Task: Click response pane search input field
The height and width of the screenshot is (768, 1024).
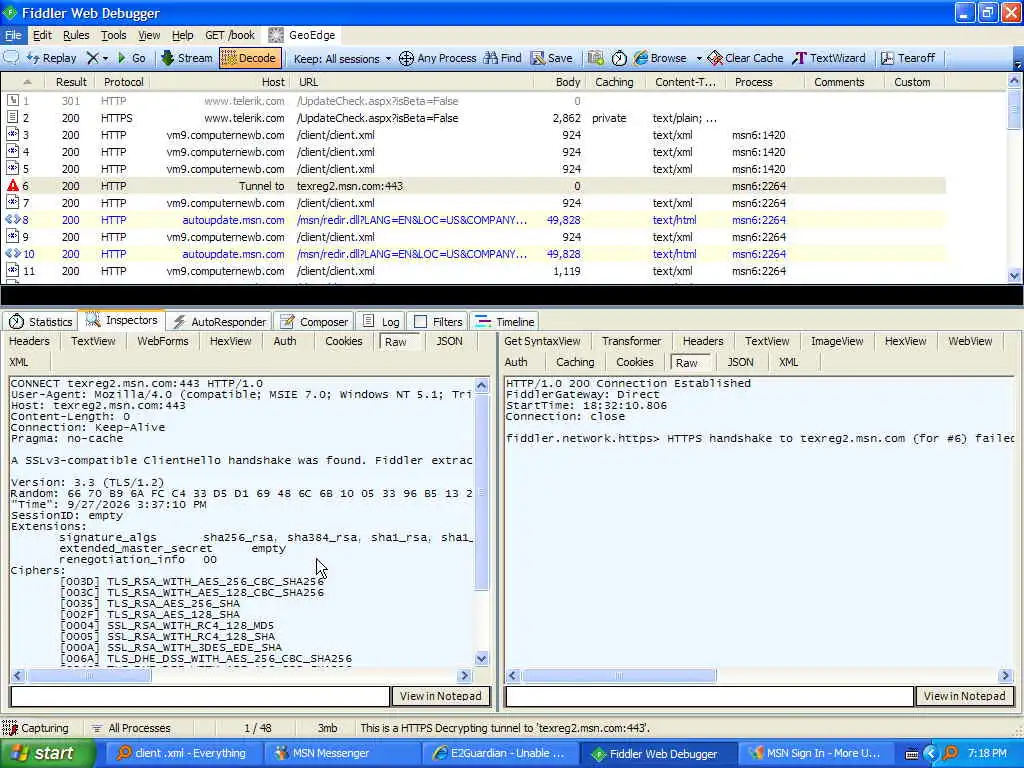Action: (x=710, y=696)
